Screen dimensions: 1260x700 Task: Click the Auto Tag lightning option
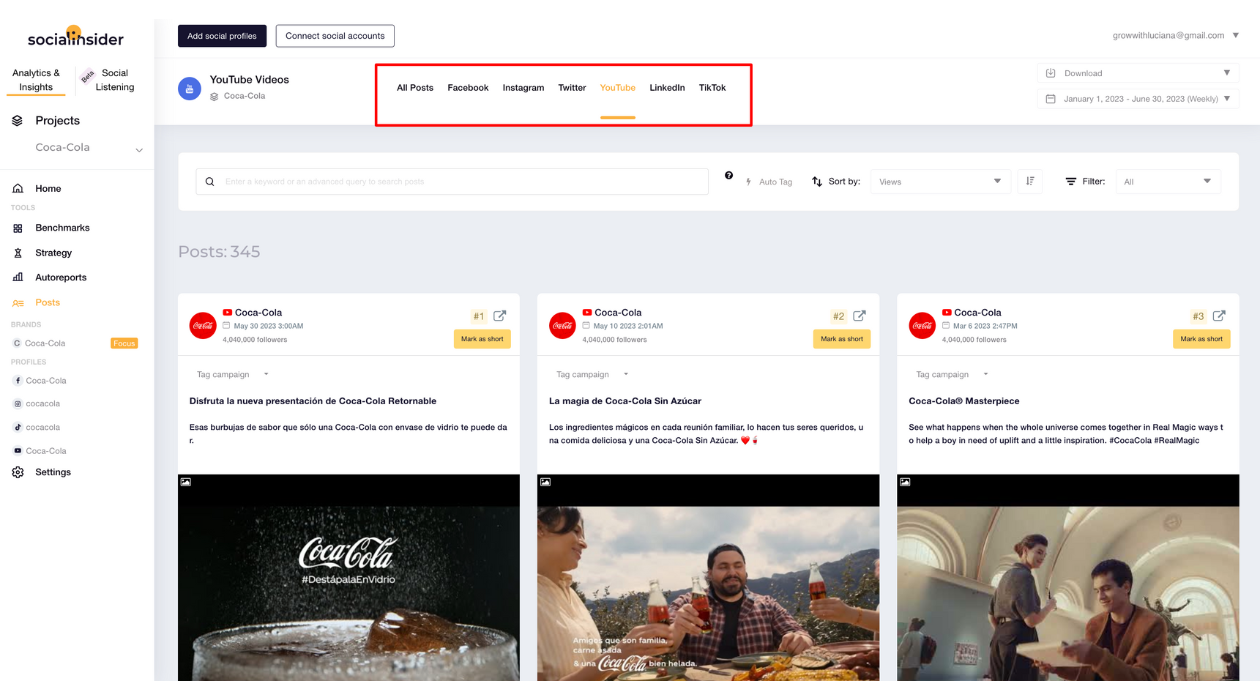click(769, 182)
